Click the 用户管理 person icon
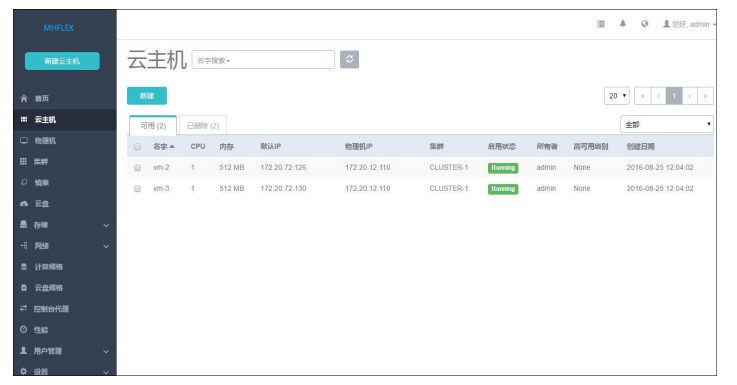Screen dimensions: 737x385 pyautogui.click(x=24, y=351)
